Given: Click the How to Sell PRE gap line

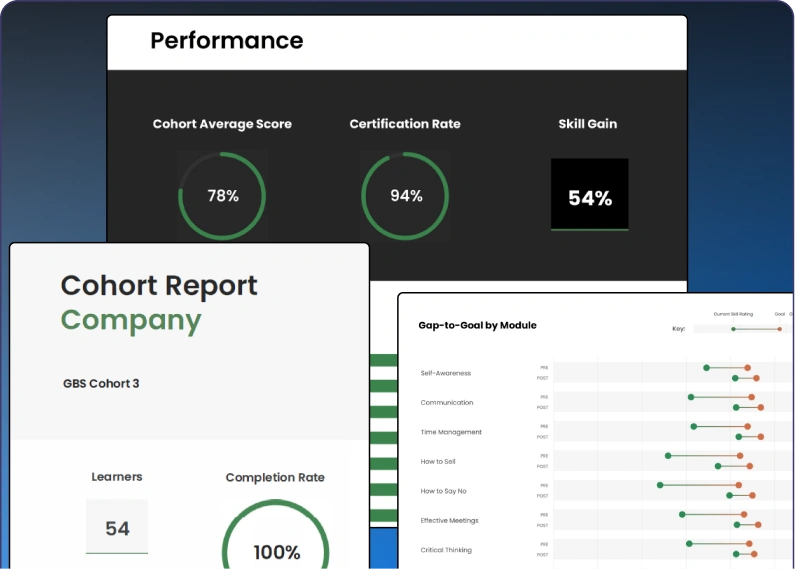Looking at the screenshot, I should (704, 456).
